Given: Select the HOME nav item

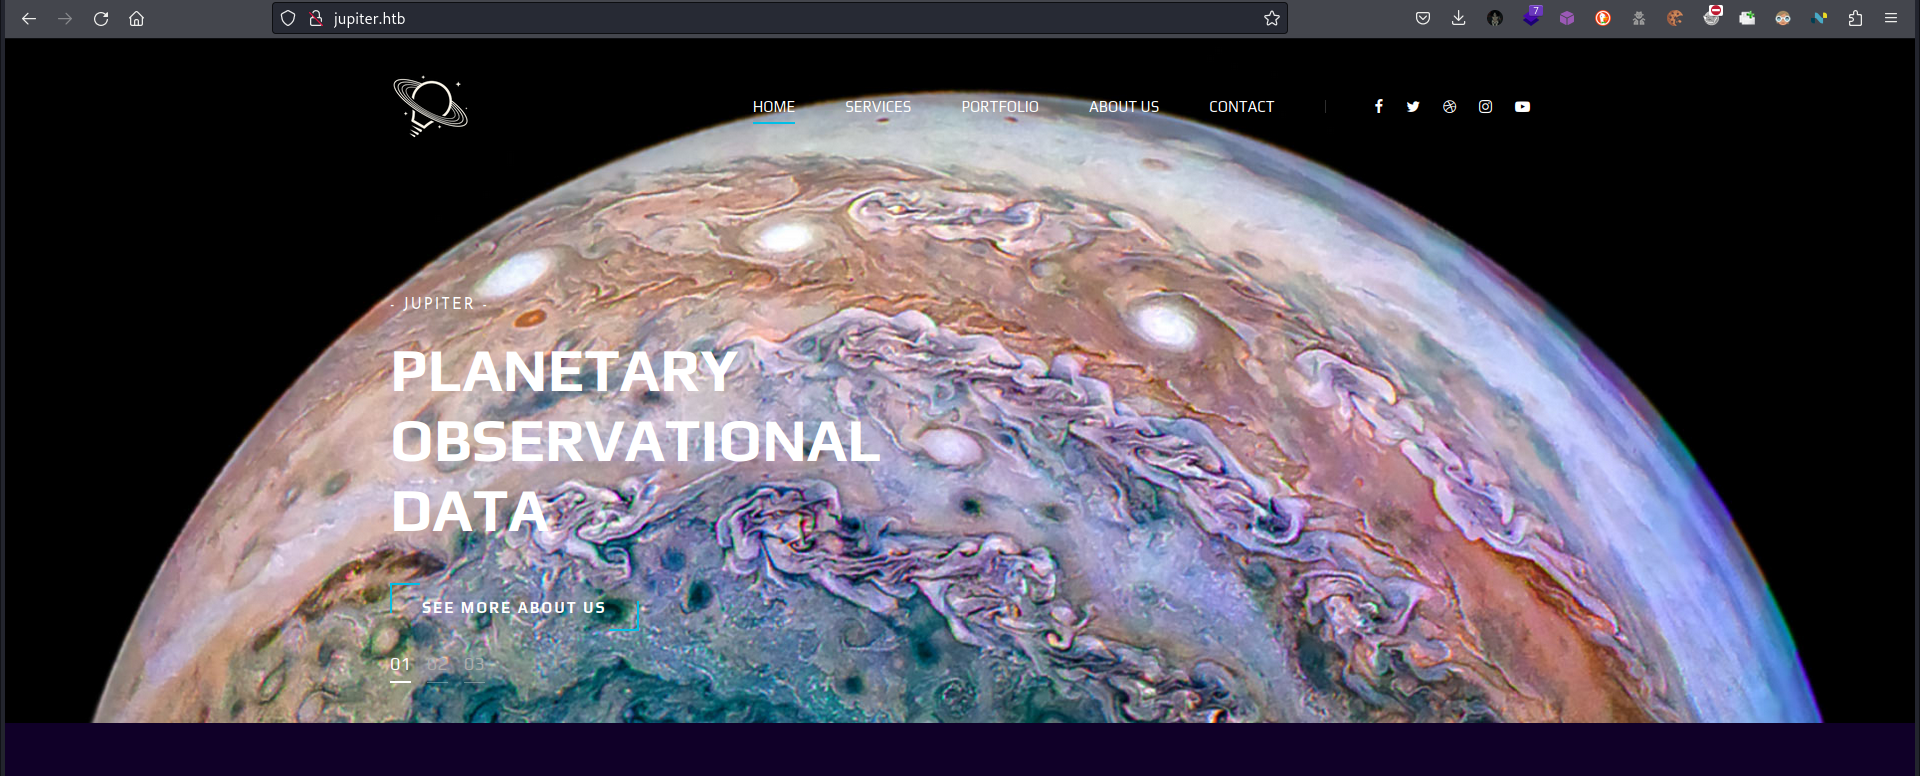Looking at the screenshot, I should (x=774, y=107).
